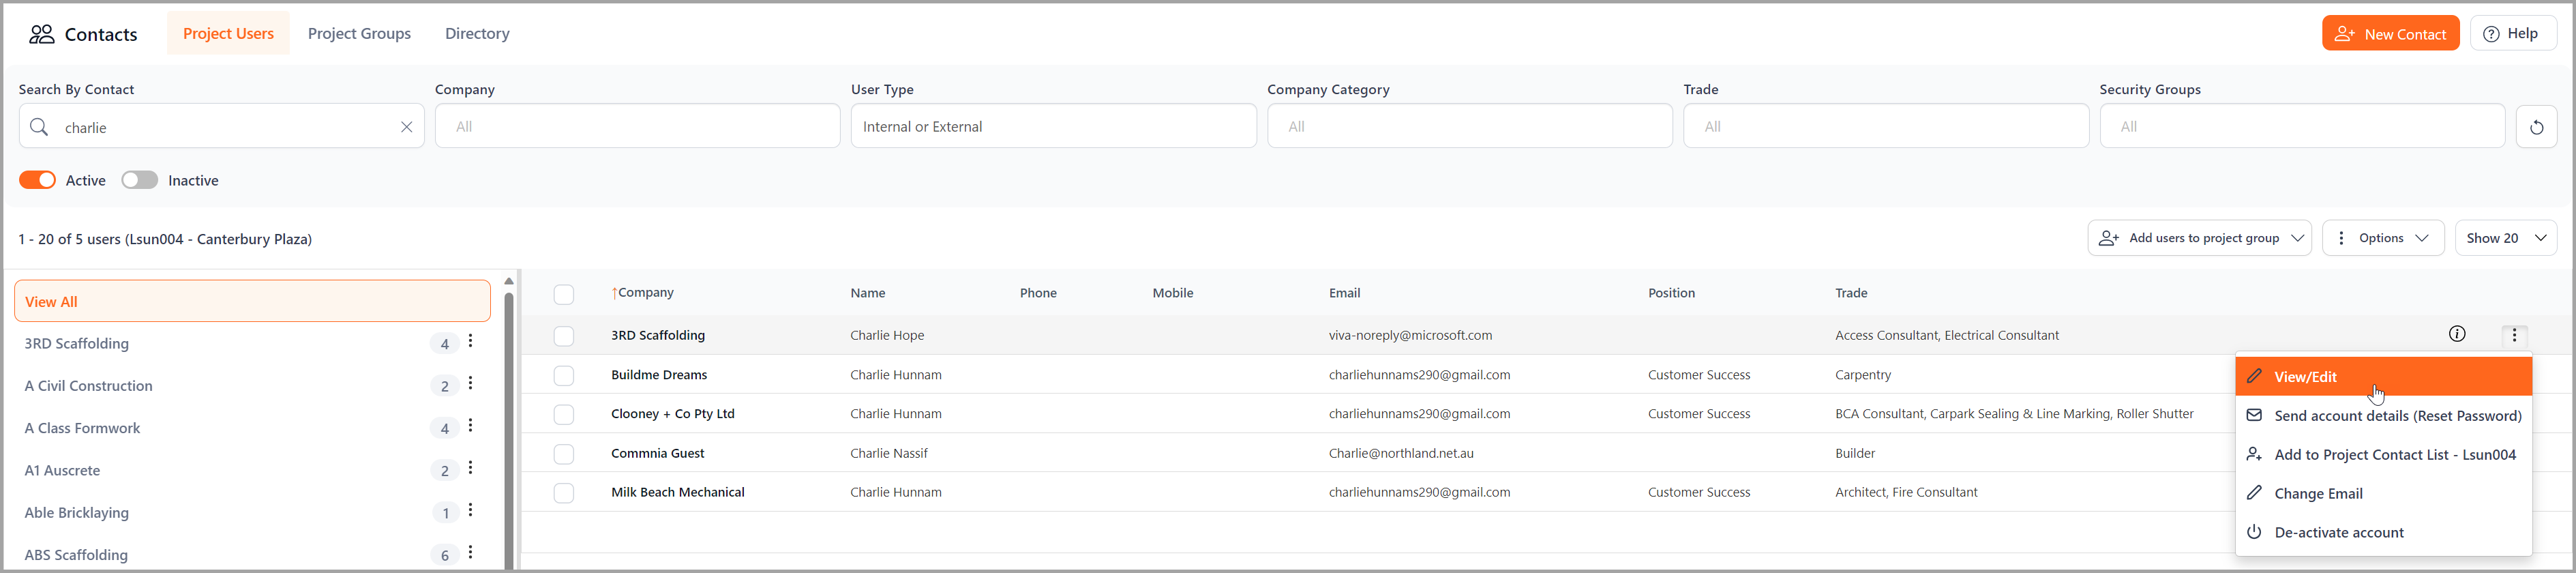The image size is (2576, 573).
Task: Open the User Type dropdown
Action: click(x=1053, y=126)
